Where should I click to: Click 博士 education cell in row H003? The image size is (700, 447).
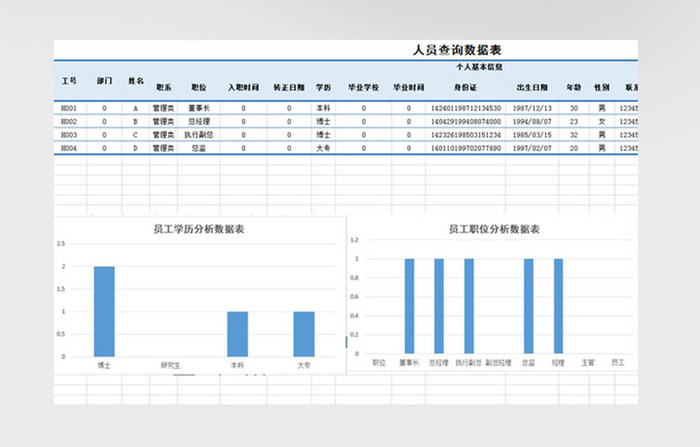(x=323, y=135)
